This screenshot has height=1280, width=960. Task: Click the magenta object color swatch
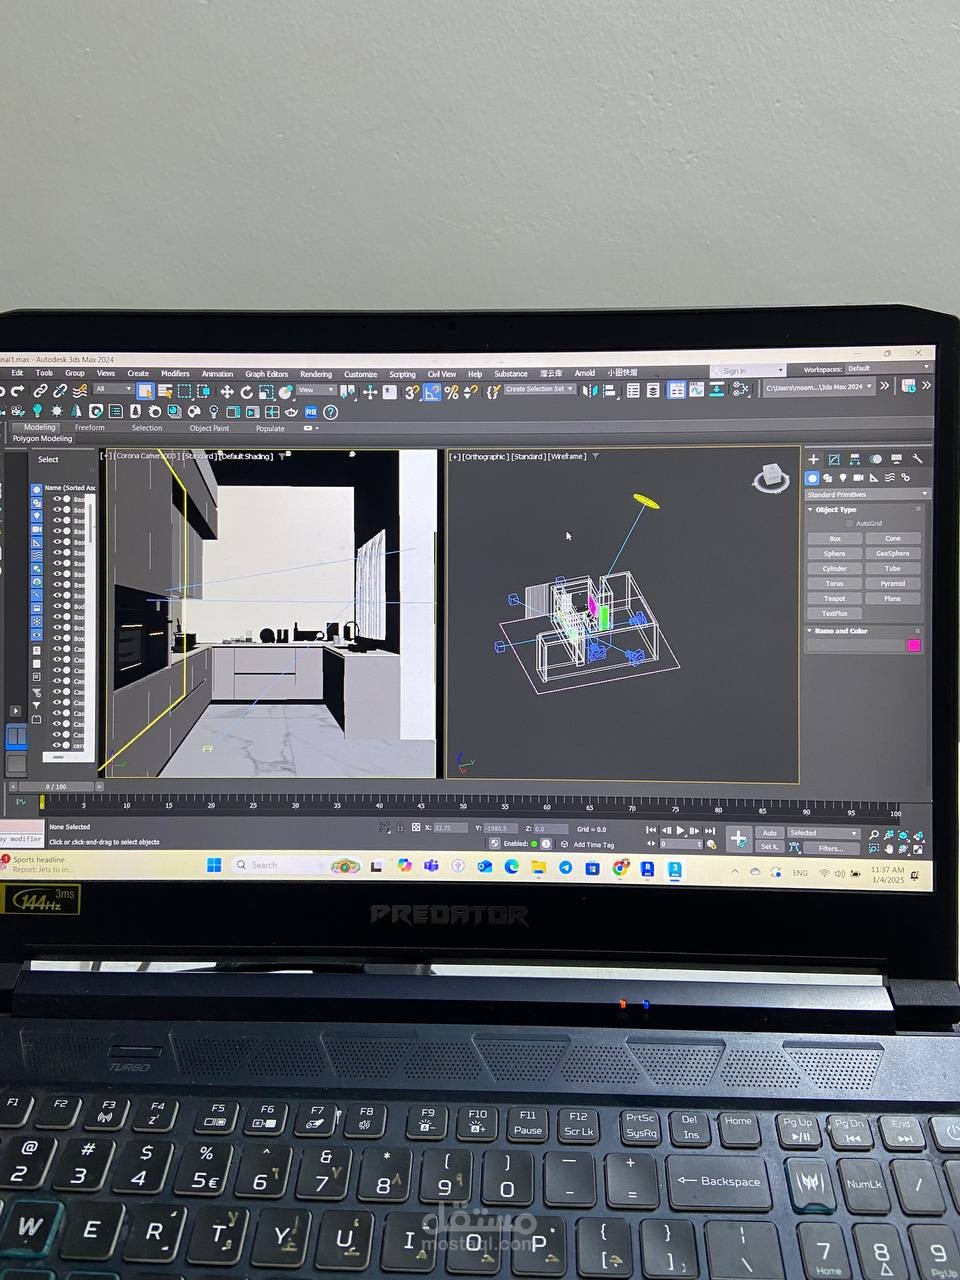913,645
